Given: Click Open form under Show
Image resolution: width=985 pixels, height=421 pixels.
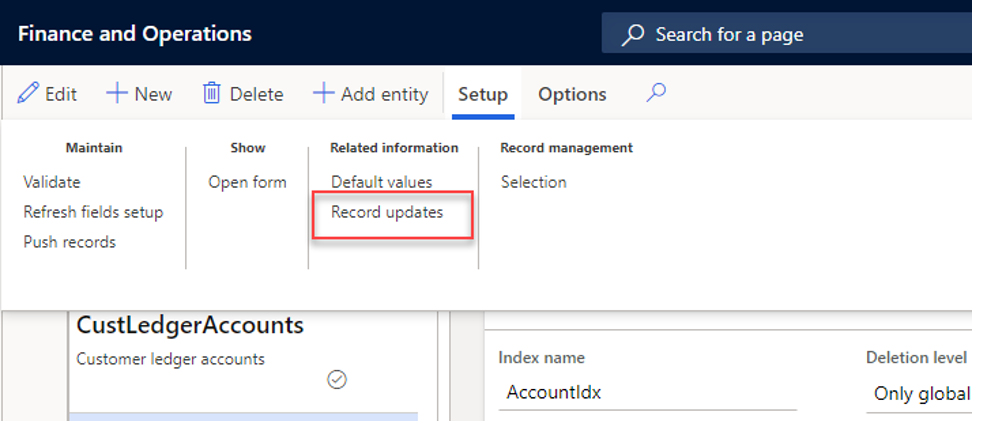Looking at the screenshot, I should [248, 182].
